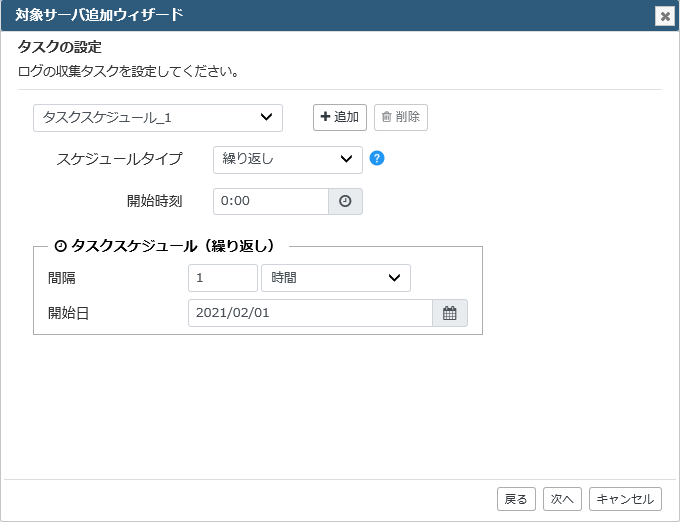This screenshot has width=683, height=525.
Task: Click the 開始時刻 0:00 input field
Action: (x=271, y=201)
